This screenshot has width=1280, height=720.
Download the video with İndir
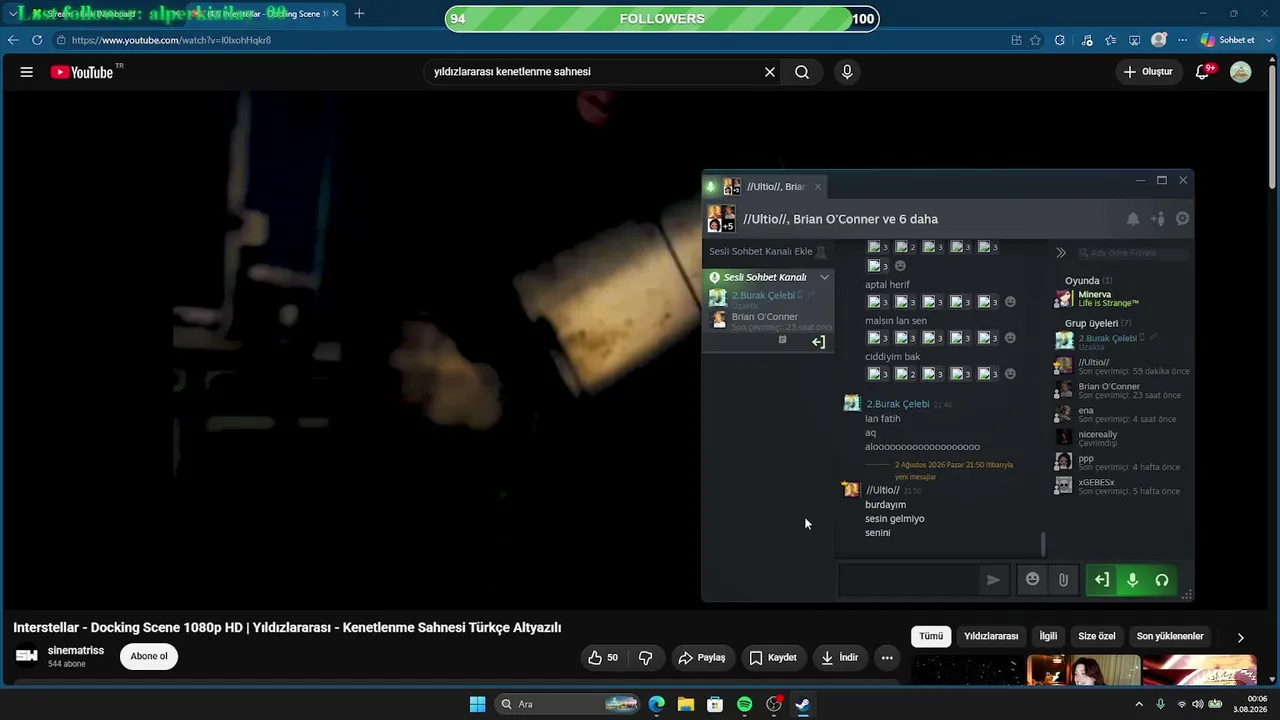click(x=840, y=657)
